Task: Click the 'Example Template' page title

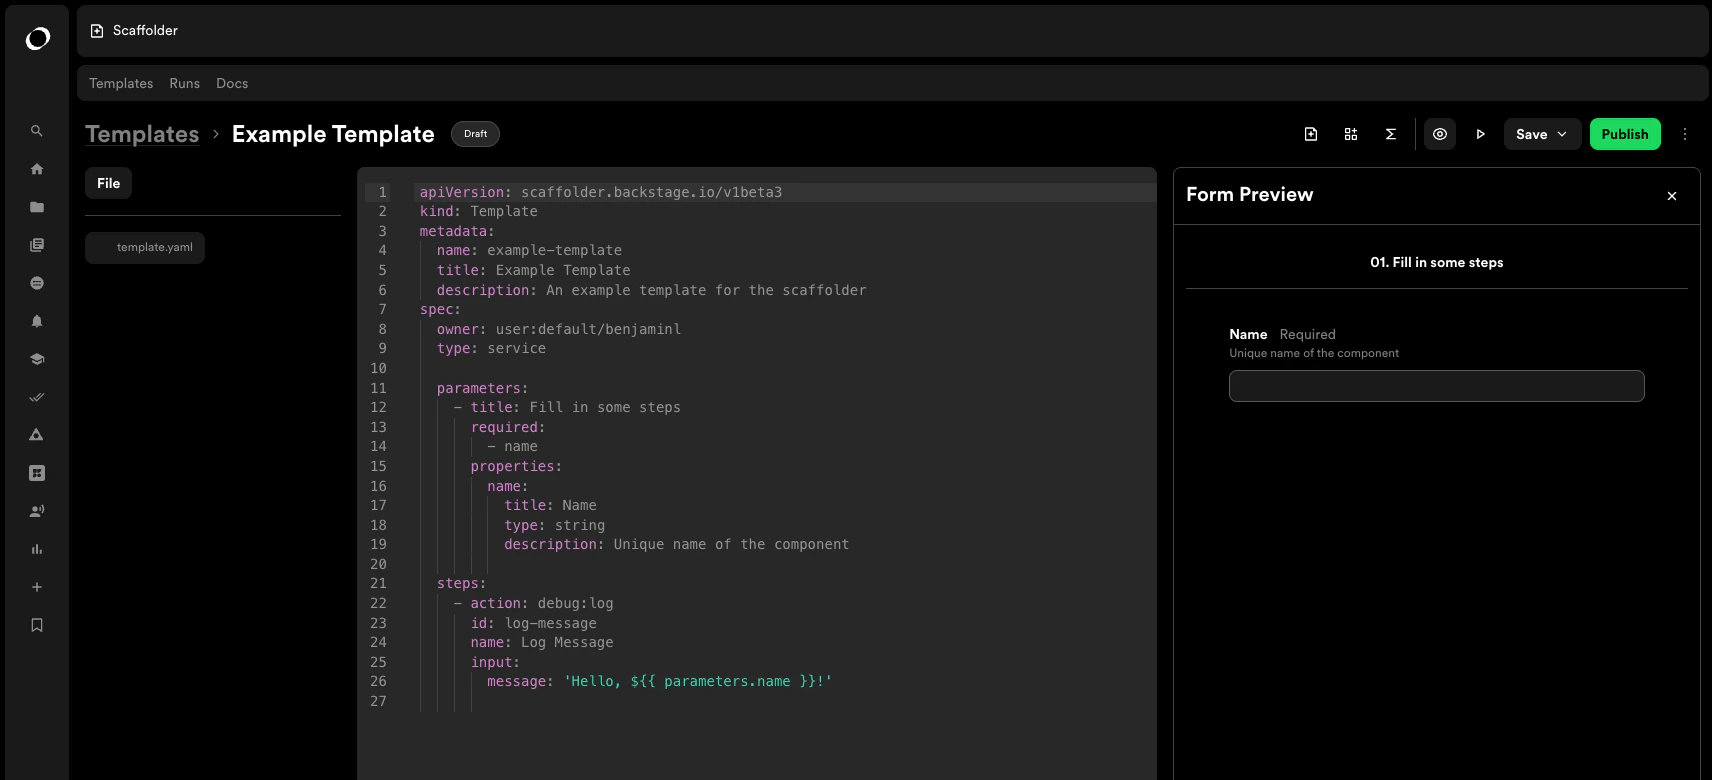Action: coord(333,134)
